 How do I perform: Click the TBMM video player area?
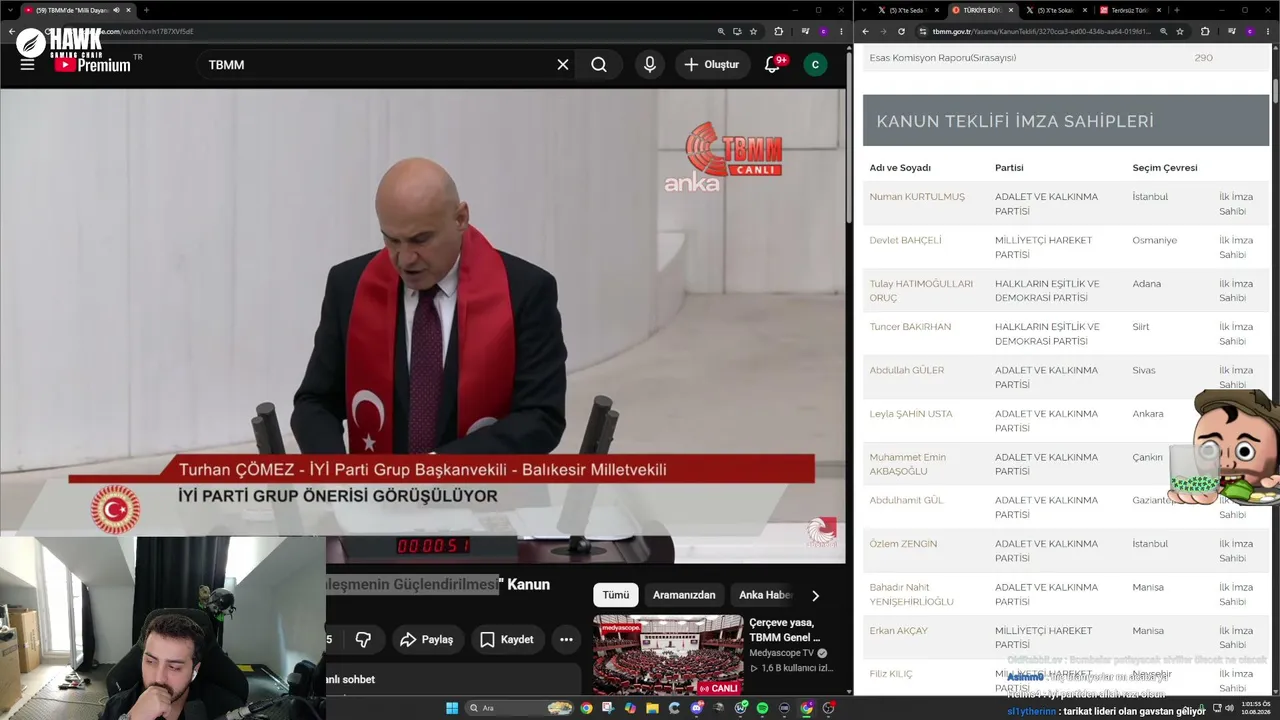point(423,325)
